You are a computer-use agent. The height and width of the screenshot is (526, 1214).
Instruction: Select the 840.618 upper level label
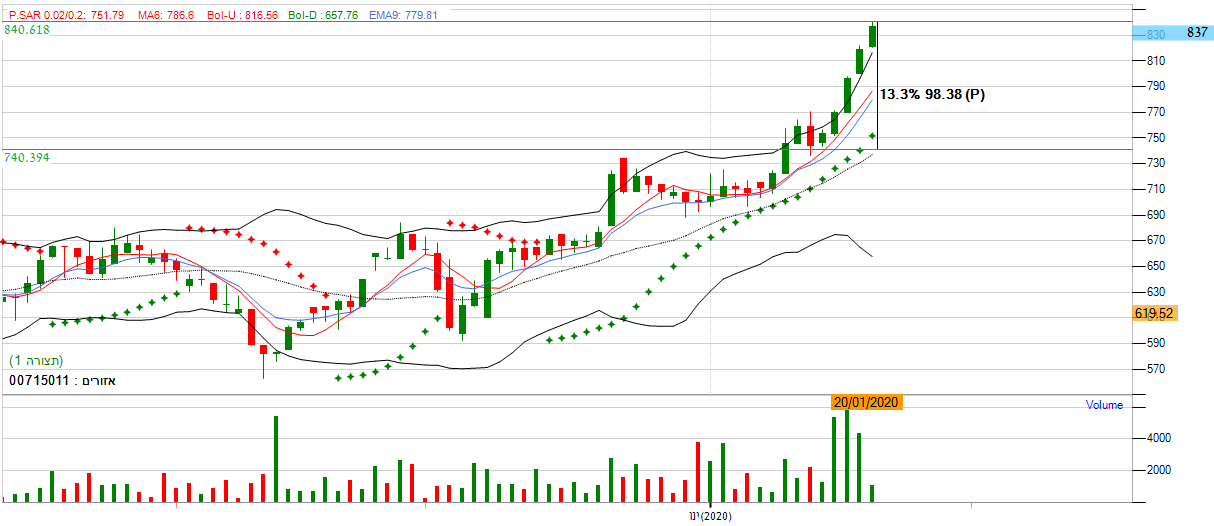click(x=26, y=31)
